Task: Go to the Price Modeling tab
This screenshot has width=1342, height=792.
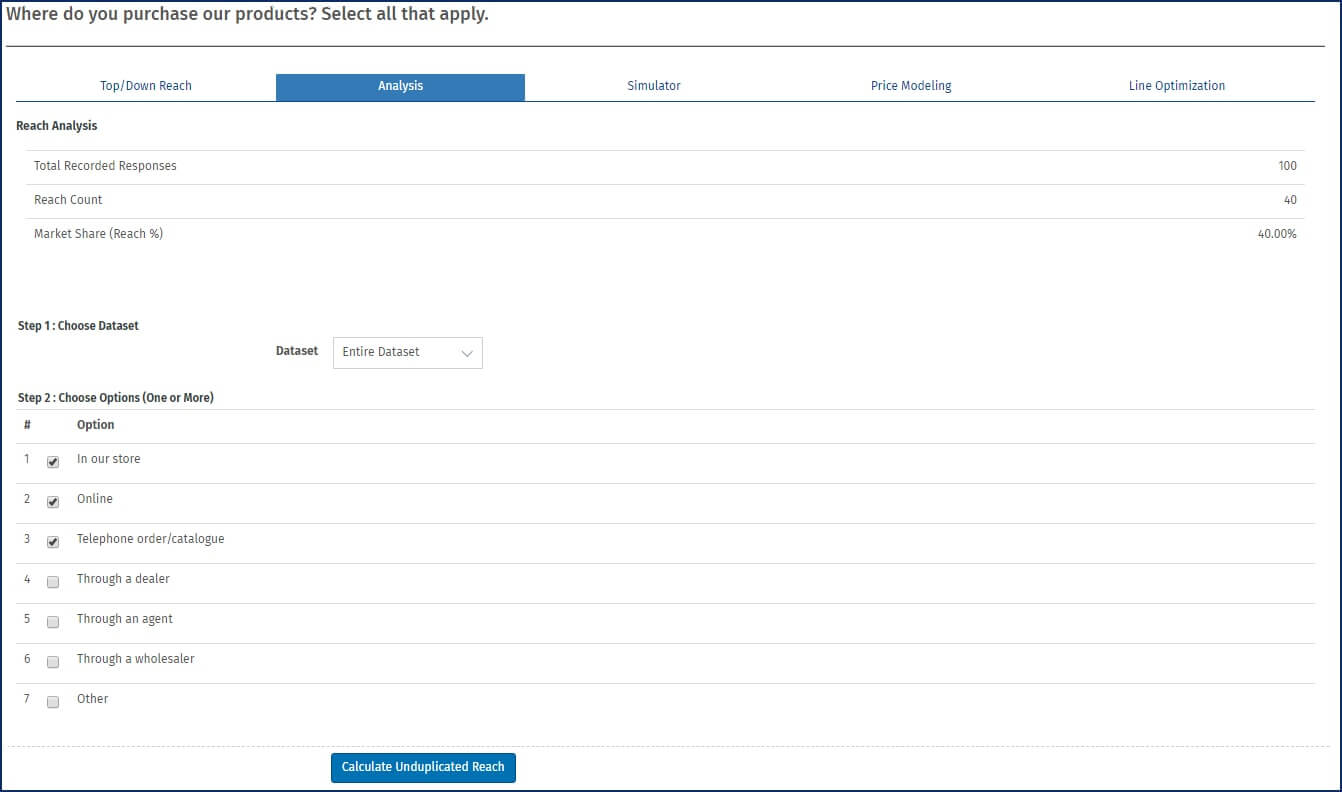Action: point(911,86)
